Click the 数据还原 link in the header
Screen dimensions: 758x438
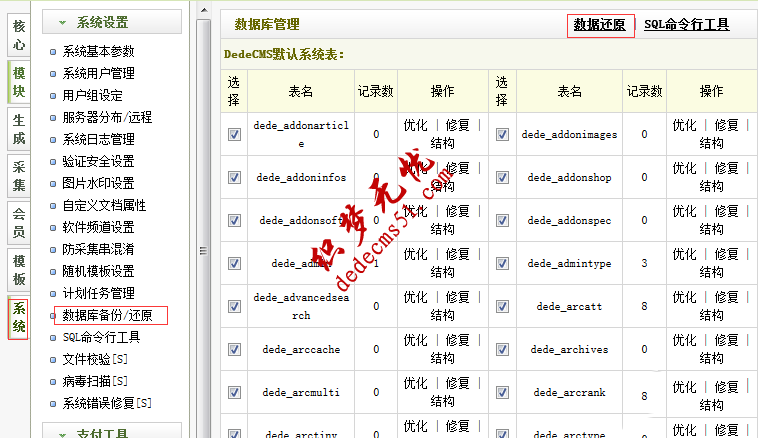tap(599, 25)
